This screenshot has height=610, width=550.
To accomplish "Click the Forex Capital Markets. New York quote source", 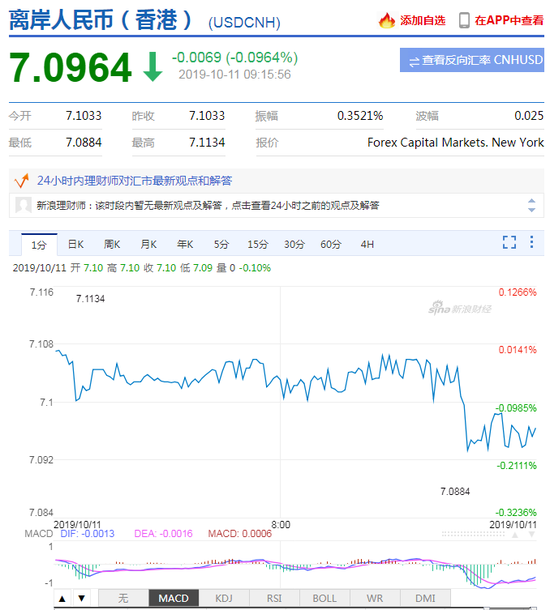I will [x=455, y=142].
